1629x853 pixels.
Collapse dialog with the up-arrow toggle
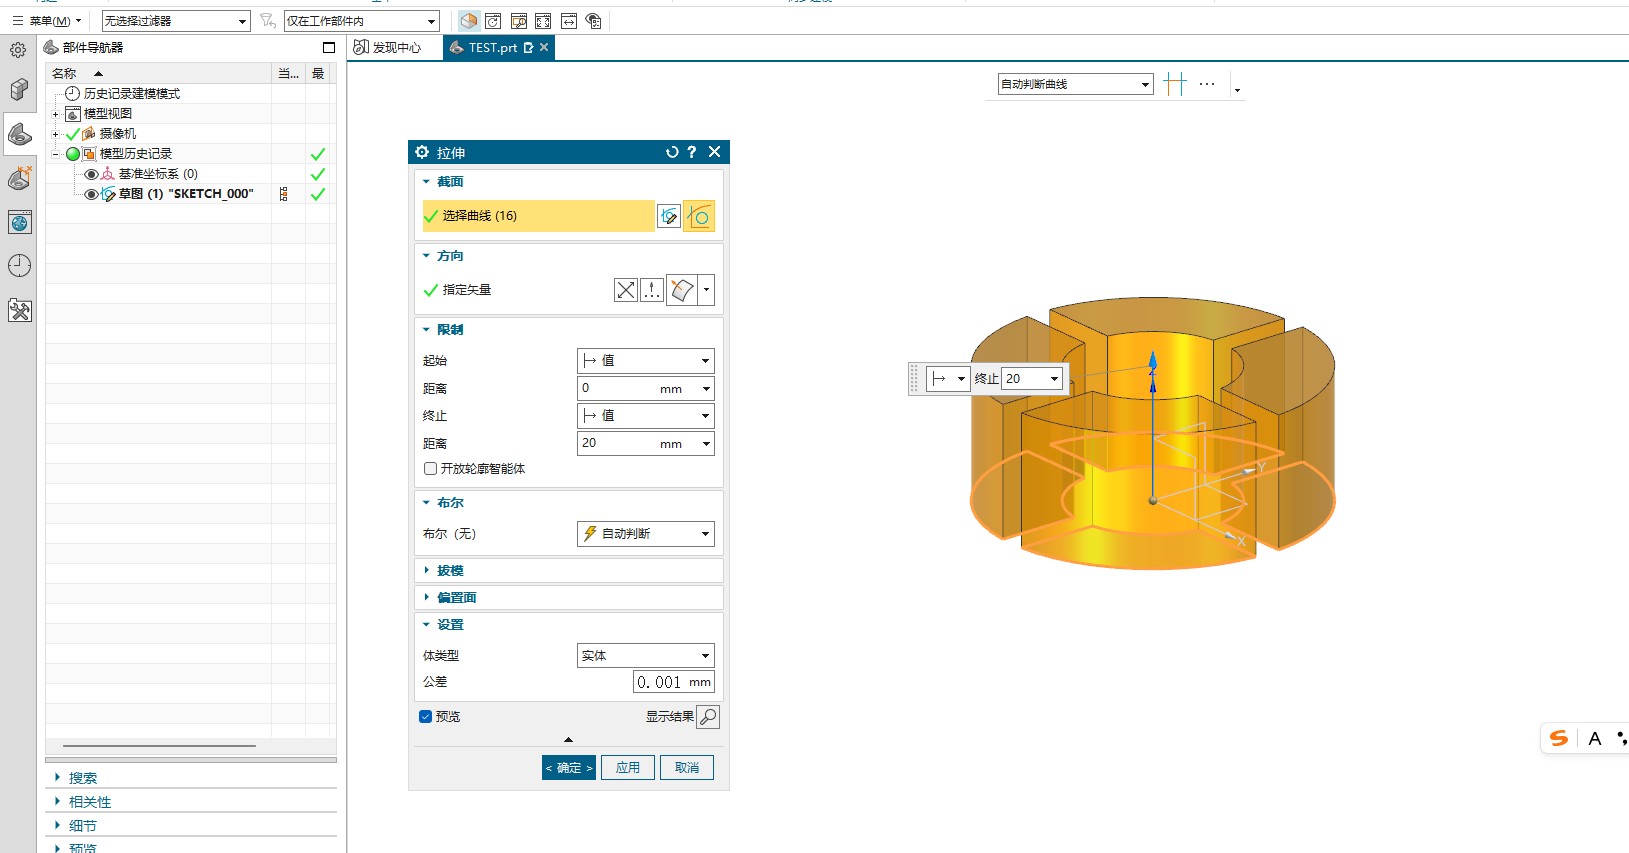(568, 740)
